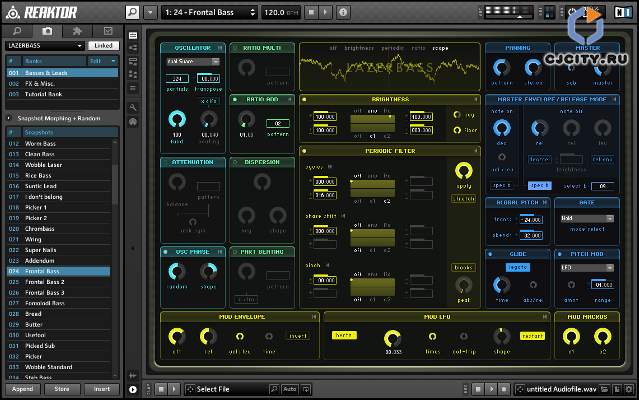The image size is (639, 400).
Task: Select the wrench edit tool icon
Action: click(133, 108)
